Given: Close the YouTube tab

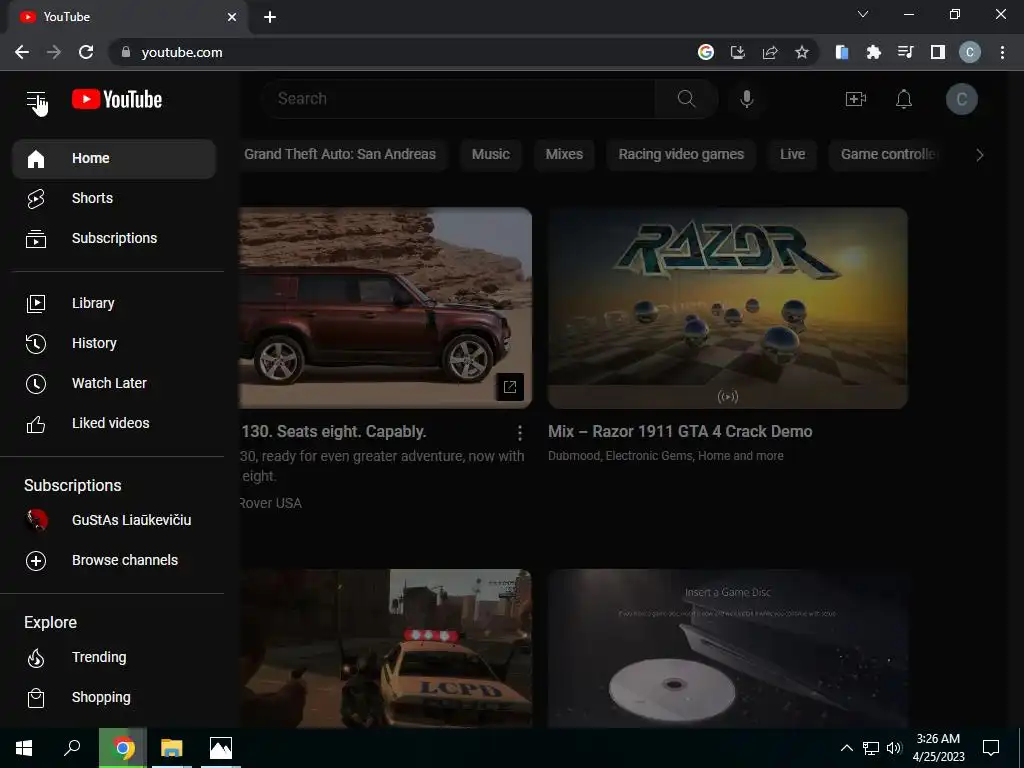Looking at the screenshot, I should pyautogui.click(x=232, y=17).
